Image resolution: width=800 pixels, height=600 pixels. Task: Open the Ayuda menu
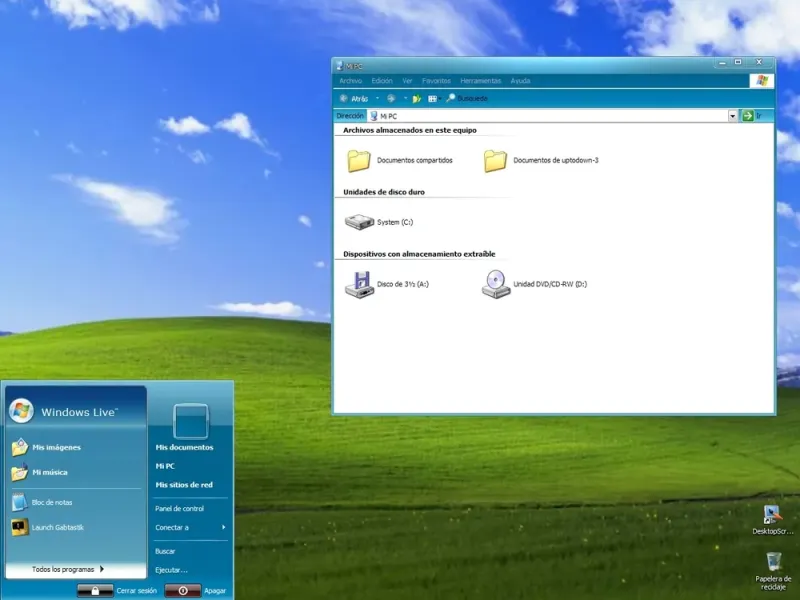pos(520,81)
